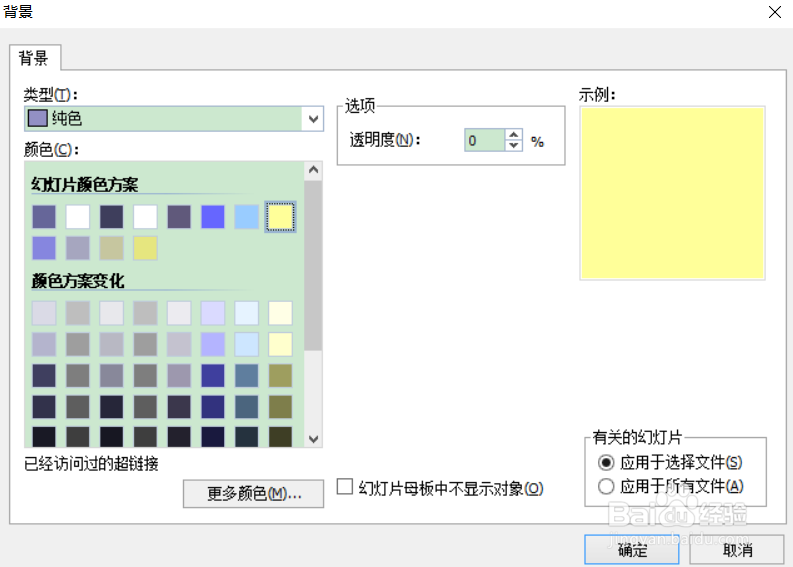Select 应用于选择文件 radio option
793x567 pixels.
click(606, 462)
